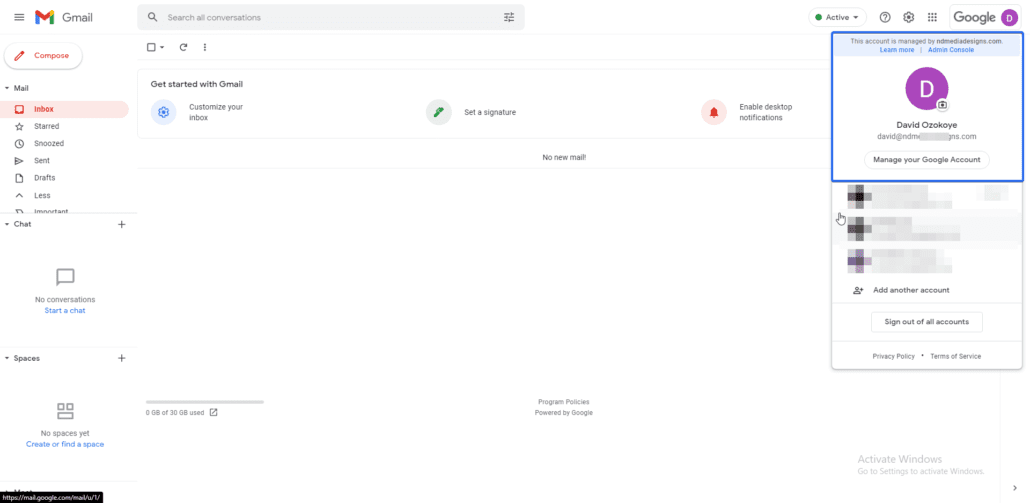The width and height of the screenshot is (1030, 503).
Task: Click Add another account
Action: (910, 290)
